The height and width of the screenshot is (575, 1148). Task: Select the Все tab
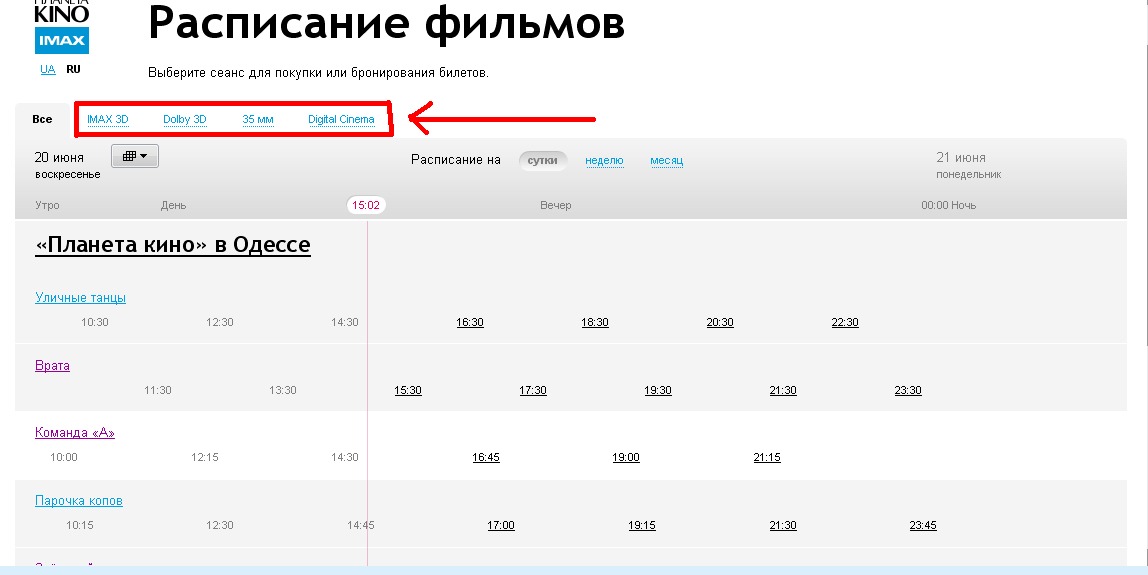coord(42,119)
